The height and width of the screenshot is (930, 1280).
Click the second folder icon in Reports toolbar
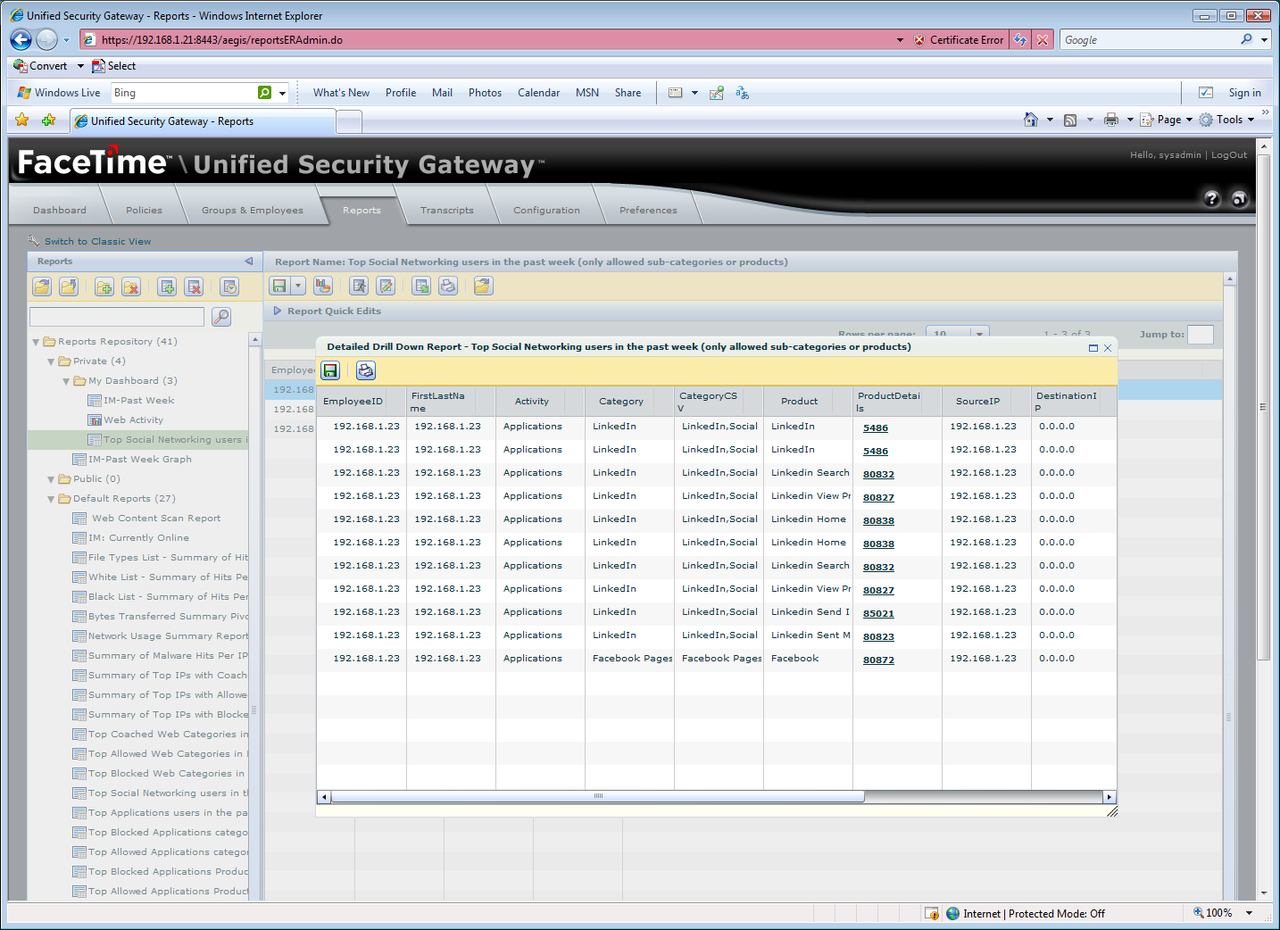tap(68, 287)
